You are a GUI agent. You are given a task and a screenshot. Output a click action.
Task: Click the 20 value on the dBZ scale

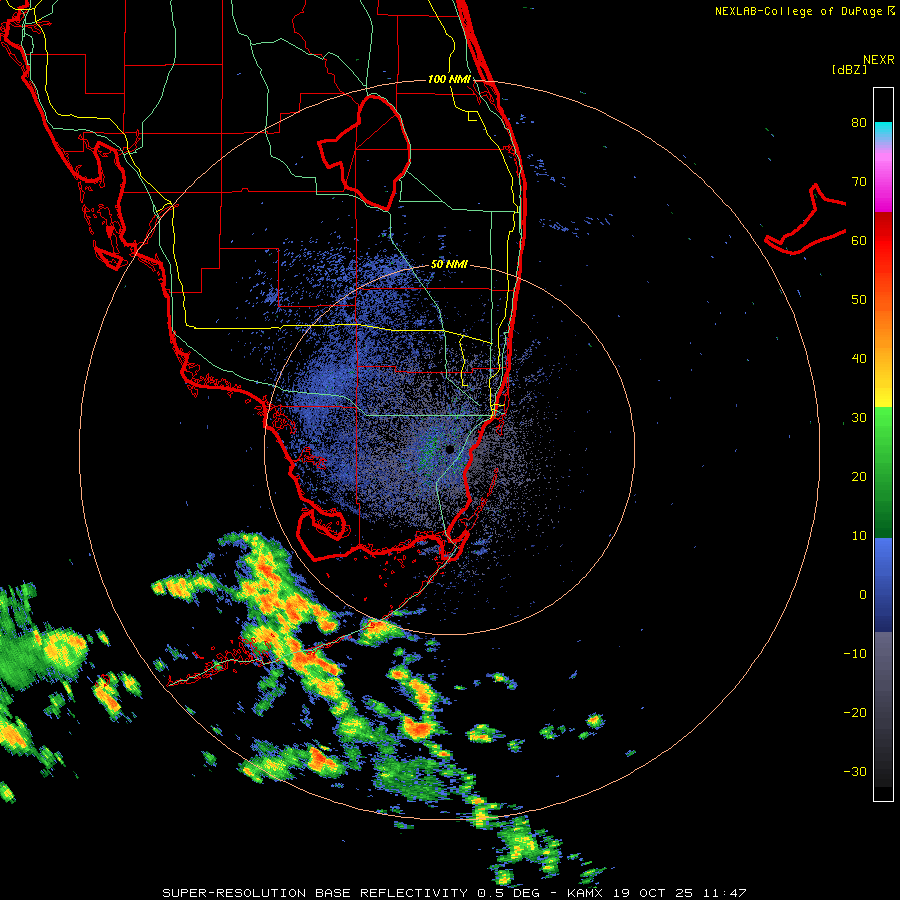click(859, 477)
